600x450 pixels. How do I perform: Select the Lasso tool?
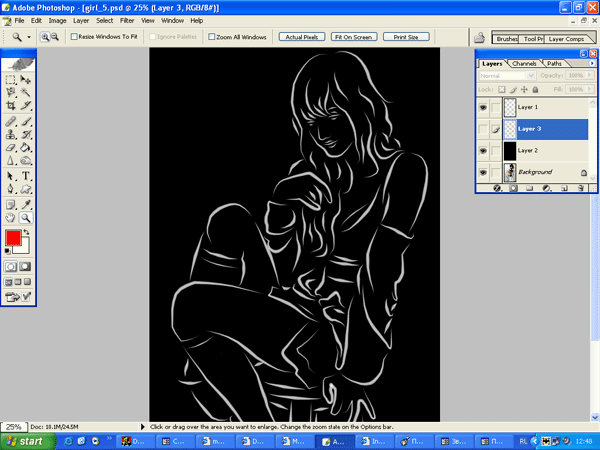[11, 92]
